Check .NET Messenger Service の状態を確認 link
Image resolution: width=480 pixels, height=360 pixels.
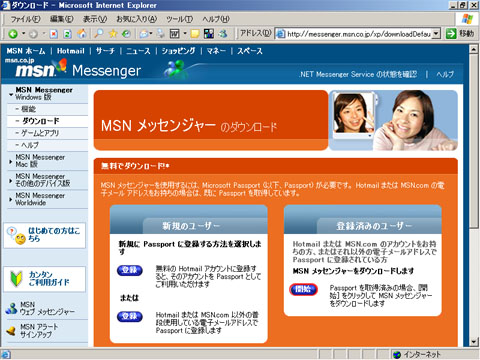(x=358, y=74)
